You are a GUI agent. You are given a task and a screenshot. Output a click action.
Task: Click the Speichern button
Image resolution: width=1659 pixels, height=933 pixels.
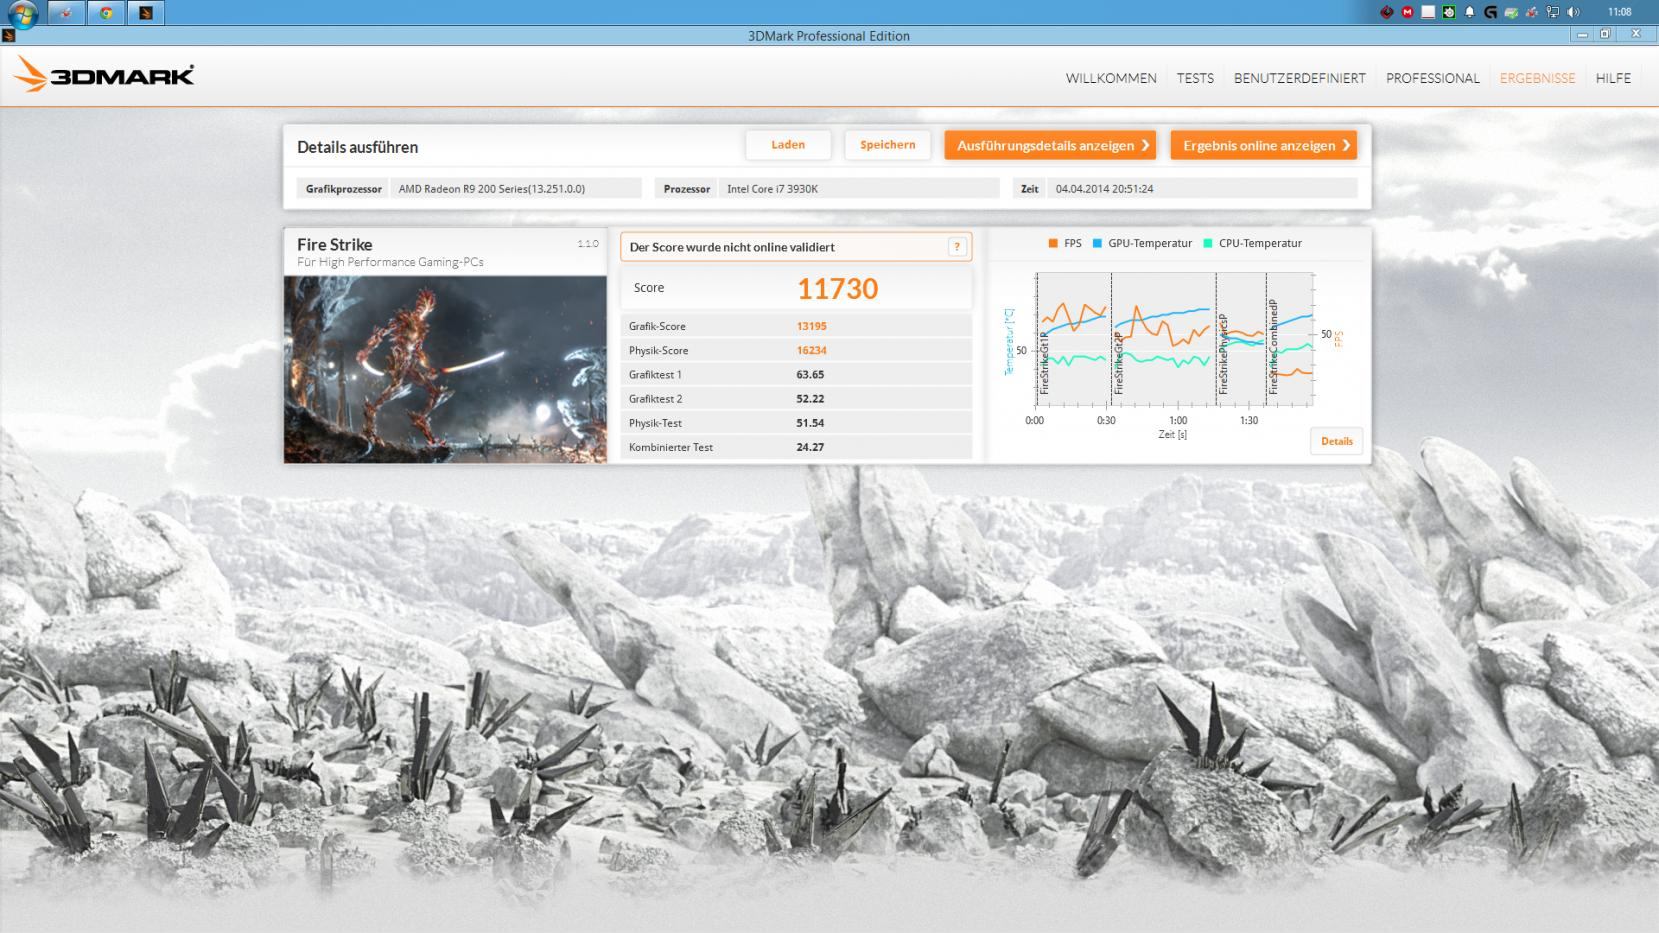pos(887,145)
